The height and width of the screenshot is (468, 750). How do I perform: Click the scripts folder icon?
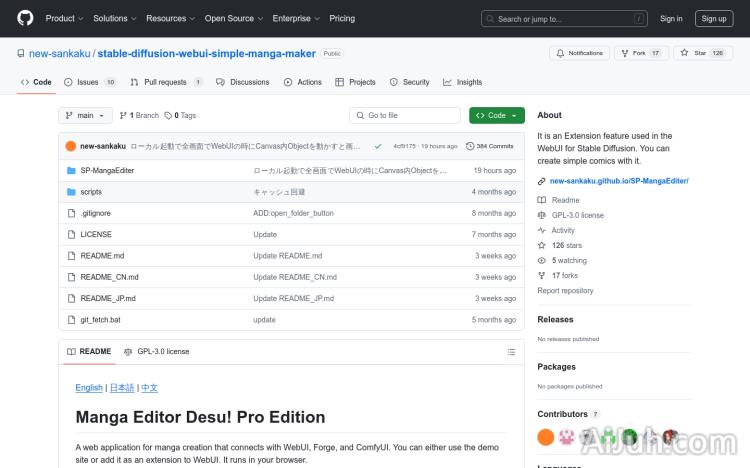click(x=71, y=191)
